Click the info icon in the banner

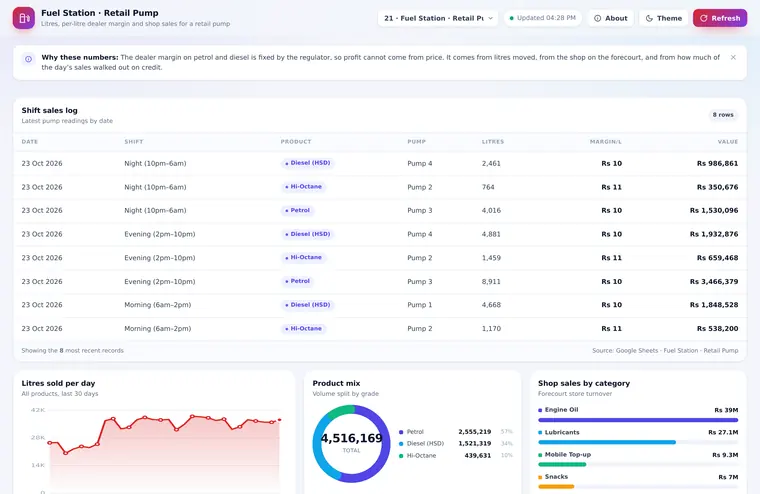click(x=29, y=59)
